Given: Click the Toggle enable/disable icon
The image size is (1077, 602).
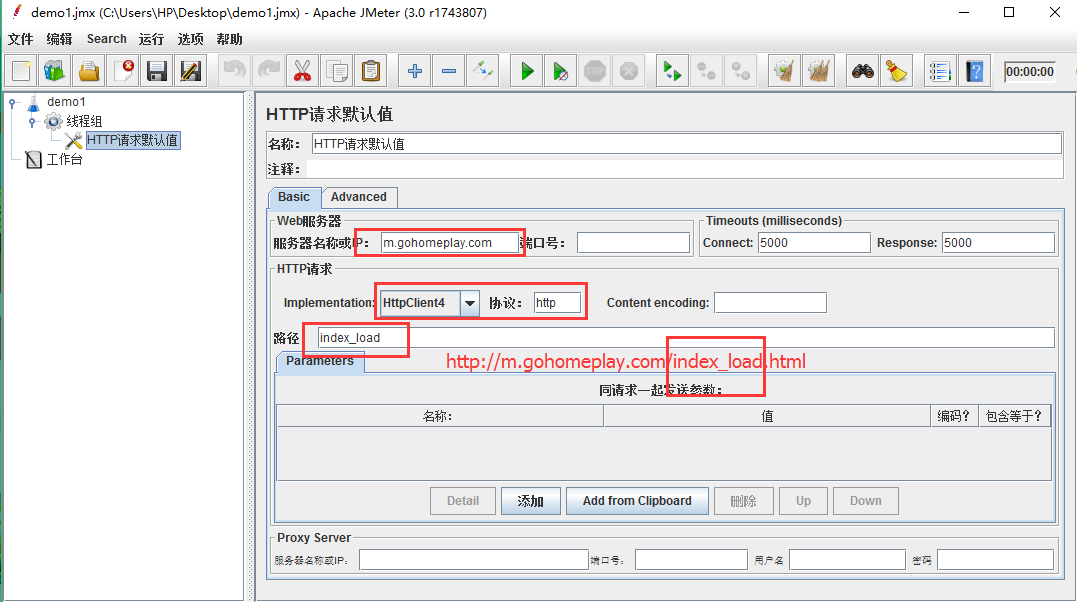Looking at the screenshot, I should click(x=483, y=71).
